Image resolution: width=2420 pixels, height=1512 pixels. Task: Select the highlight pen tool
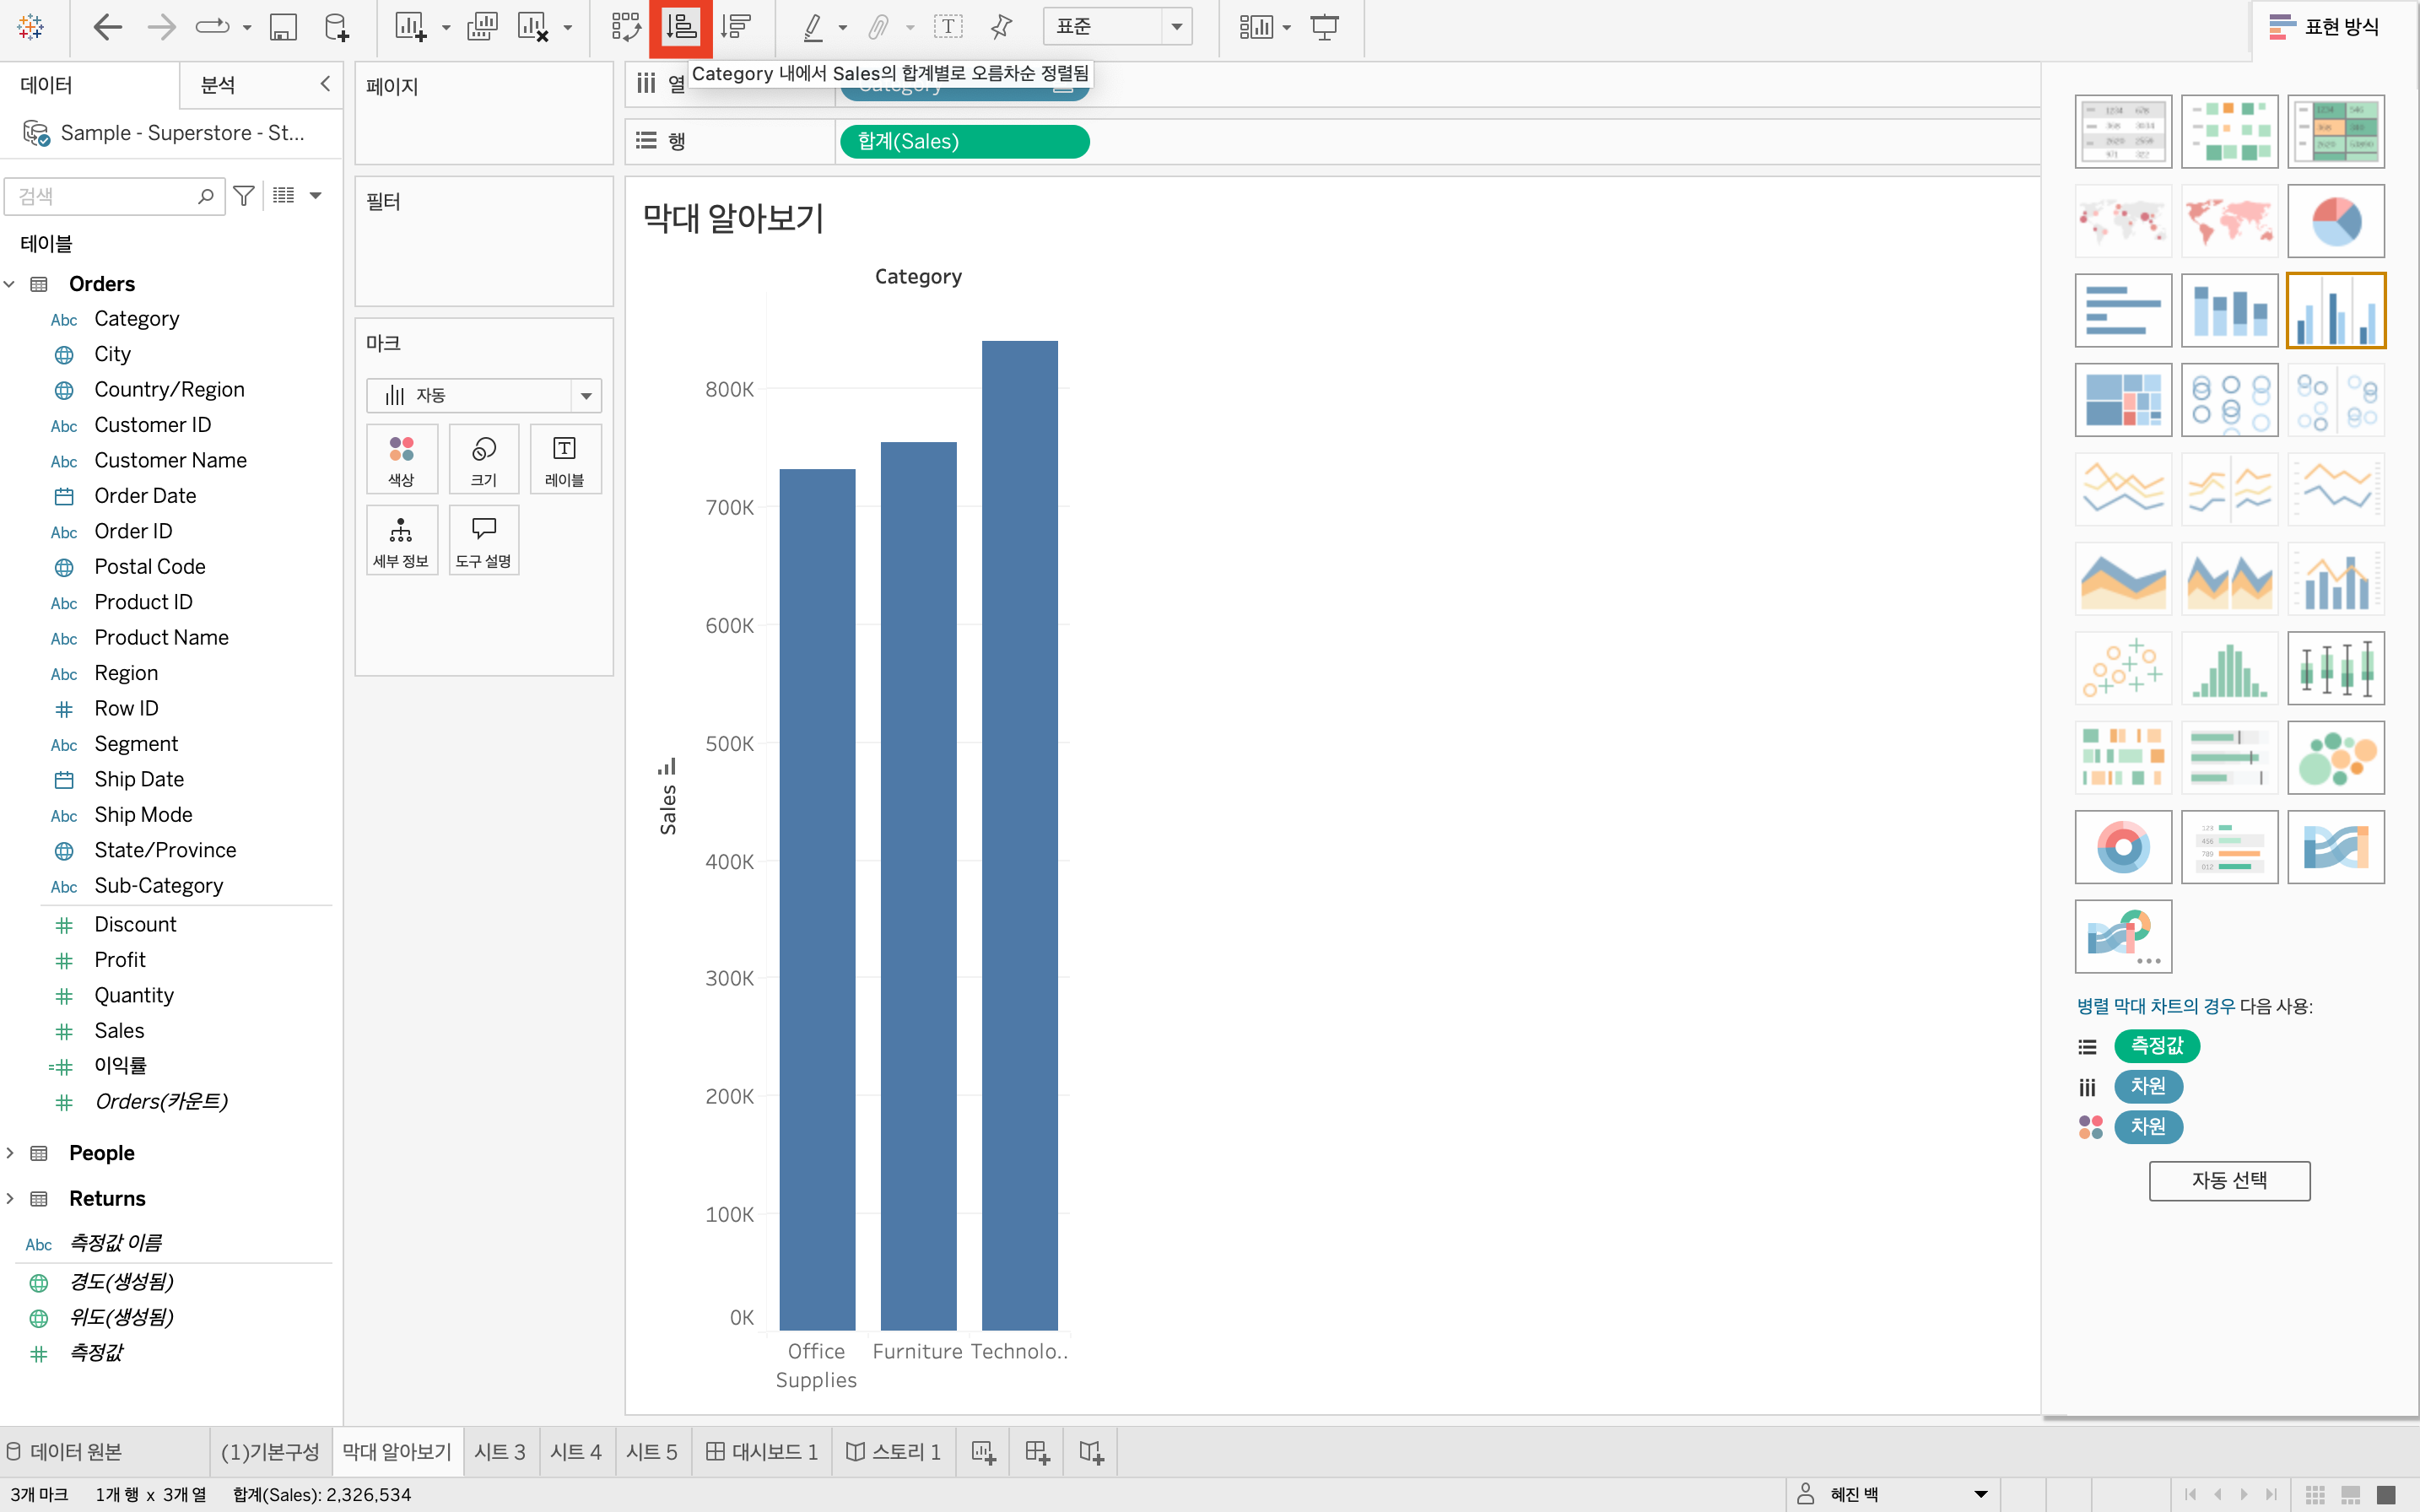[x=813, y=27]
